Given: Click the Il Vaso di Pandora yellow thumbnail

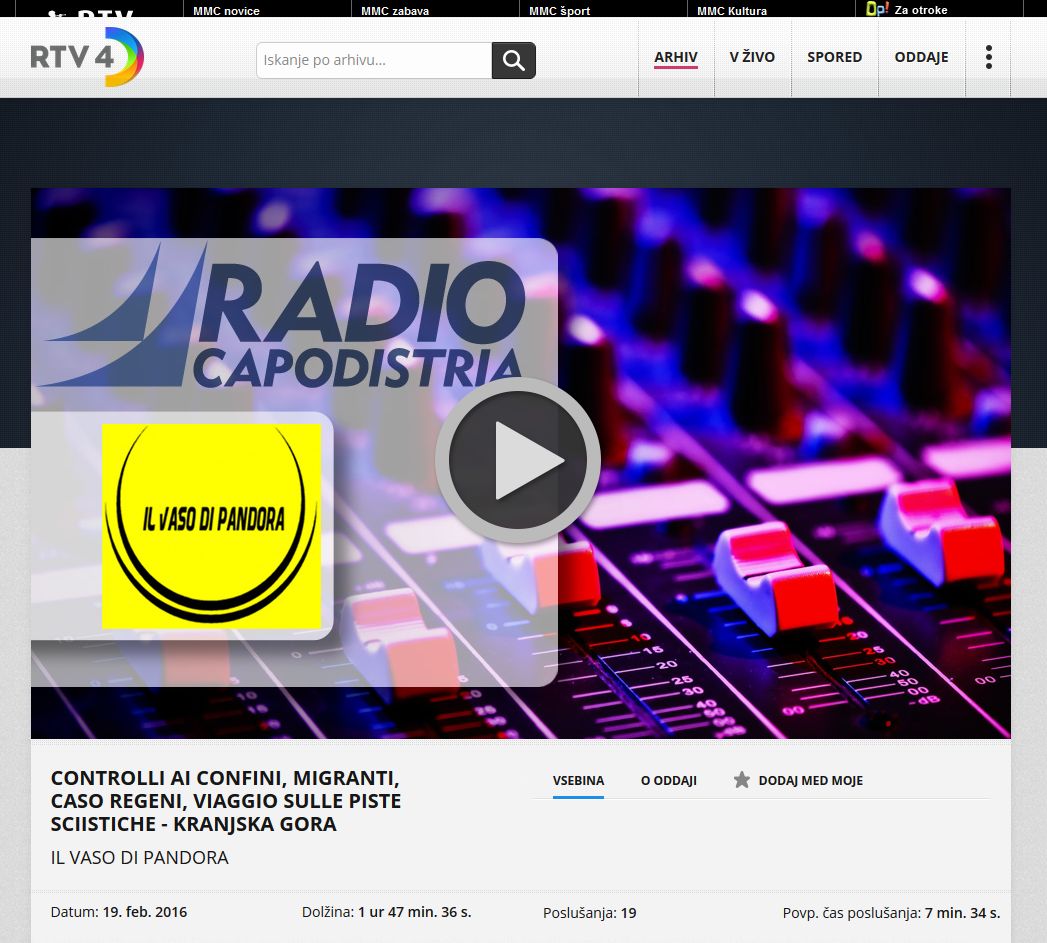Looking at the screenshot, I should 212,526.
